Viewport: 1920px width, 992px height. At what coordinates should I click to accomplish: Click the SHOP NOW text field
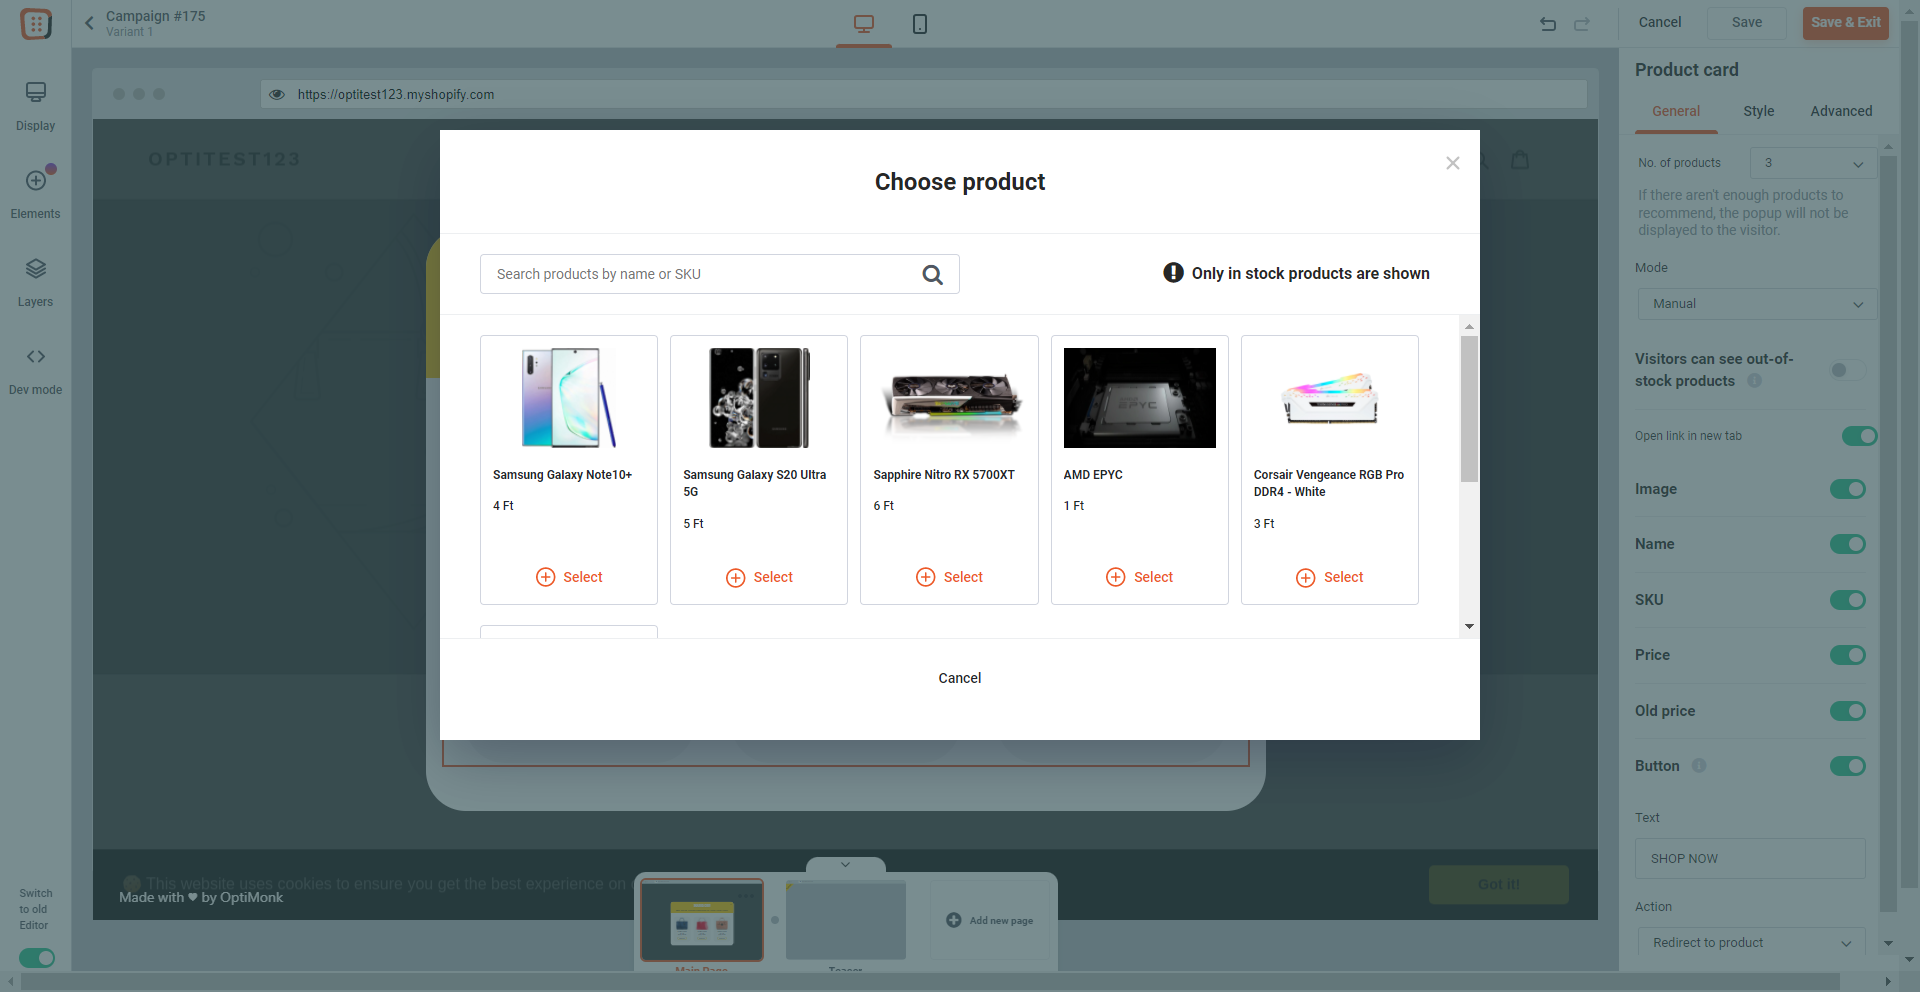1750,858
